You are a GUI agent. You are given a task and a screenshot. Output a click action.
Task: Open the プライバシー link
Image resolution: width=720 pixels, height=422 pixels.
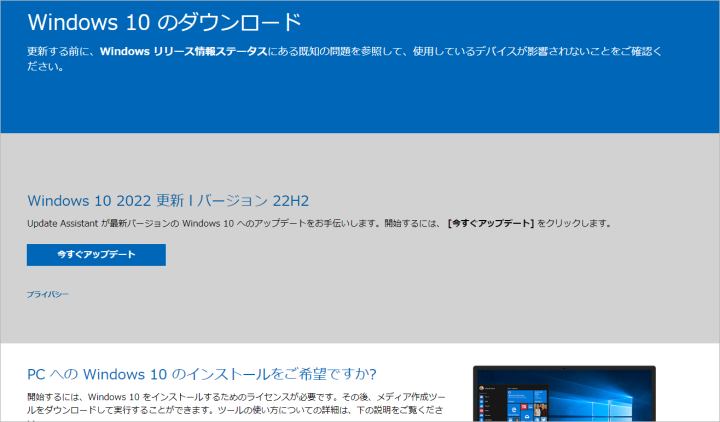point(47,294)
